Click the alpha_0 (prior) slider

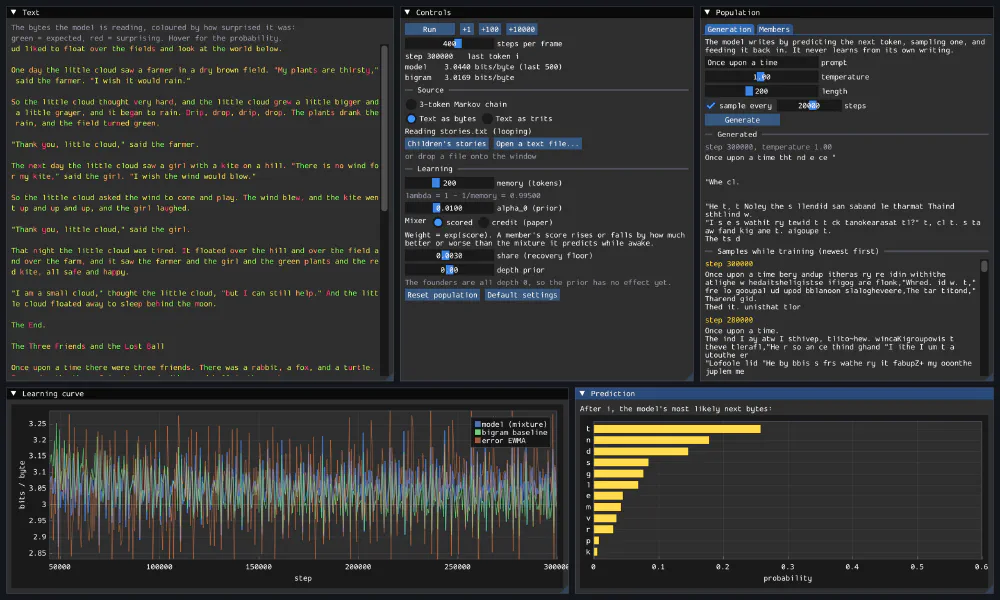coord(449,208)
